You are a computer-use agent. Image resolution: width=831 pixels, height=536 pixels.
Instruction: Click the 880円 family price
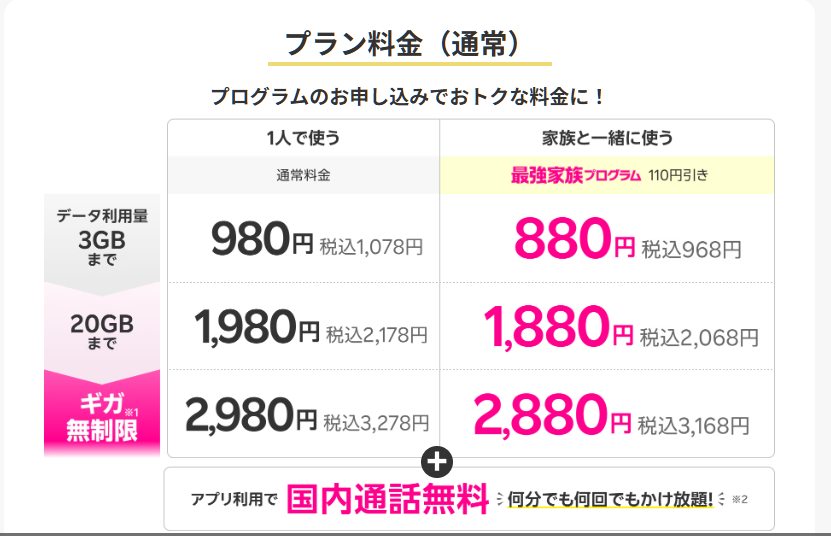point(574,238)
